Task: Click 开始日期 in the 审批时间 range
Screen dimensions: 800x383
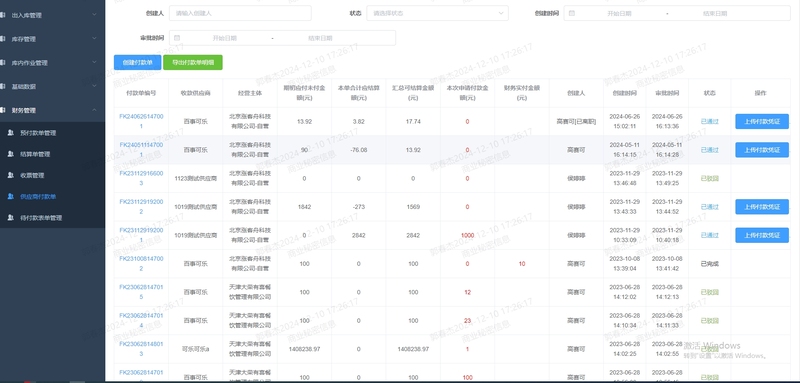Action: pos(224,38)
